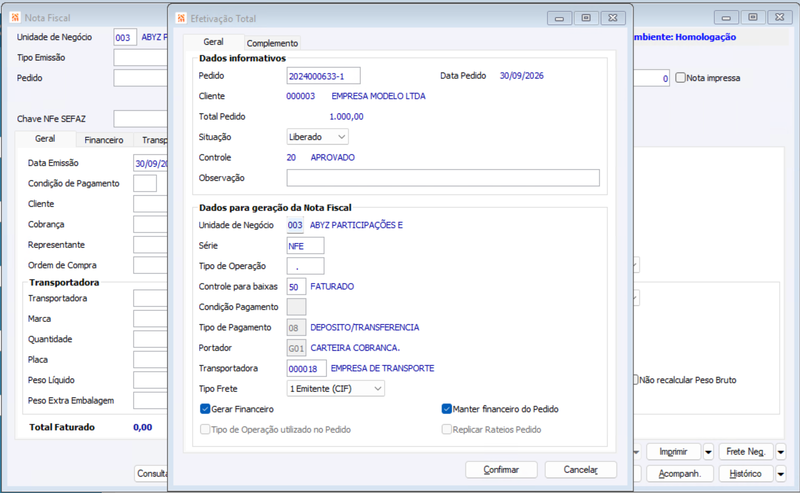Click the Pedido field 2024000633-1
800x493 pixels.
click(323, 76)
